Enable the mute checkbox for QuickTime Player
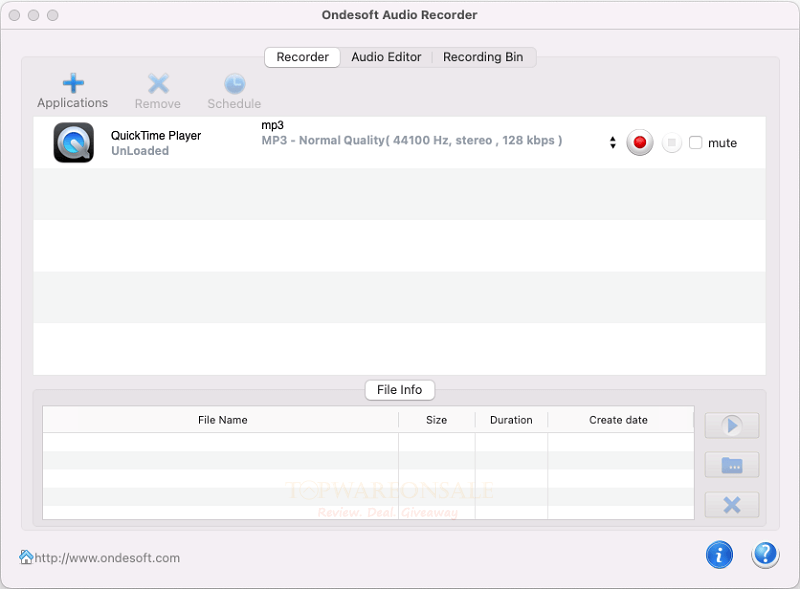Image resolution: width=800 pixels, height=589 pixels. pos(695,142)
